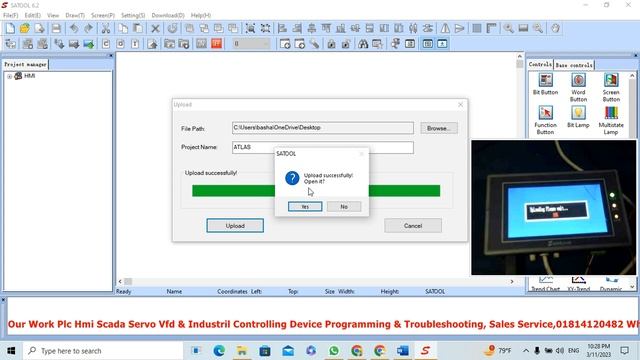The height and width of the screenshot is (360, 640).
Task: Click Browse for file path
Action: pos(439,128)
